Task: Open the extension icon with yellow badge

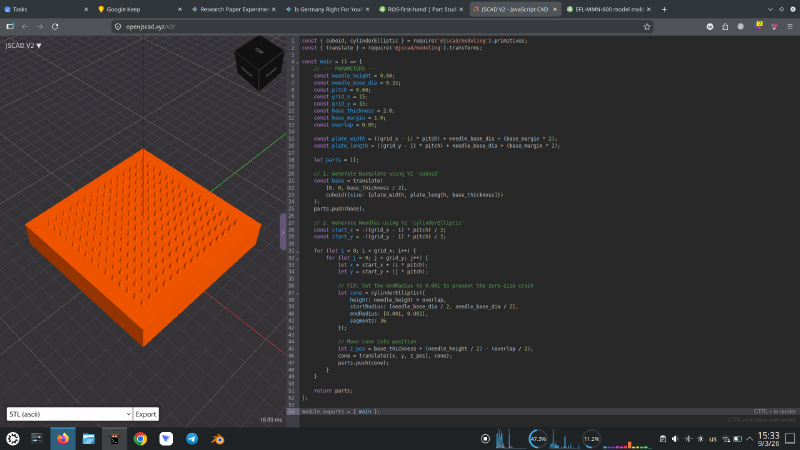Action: 758,26
